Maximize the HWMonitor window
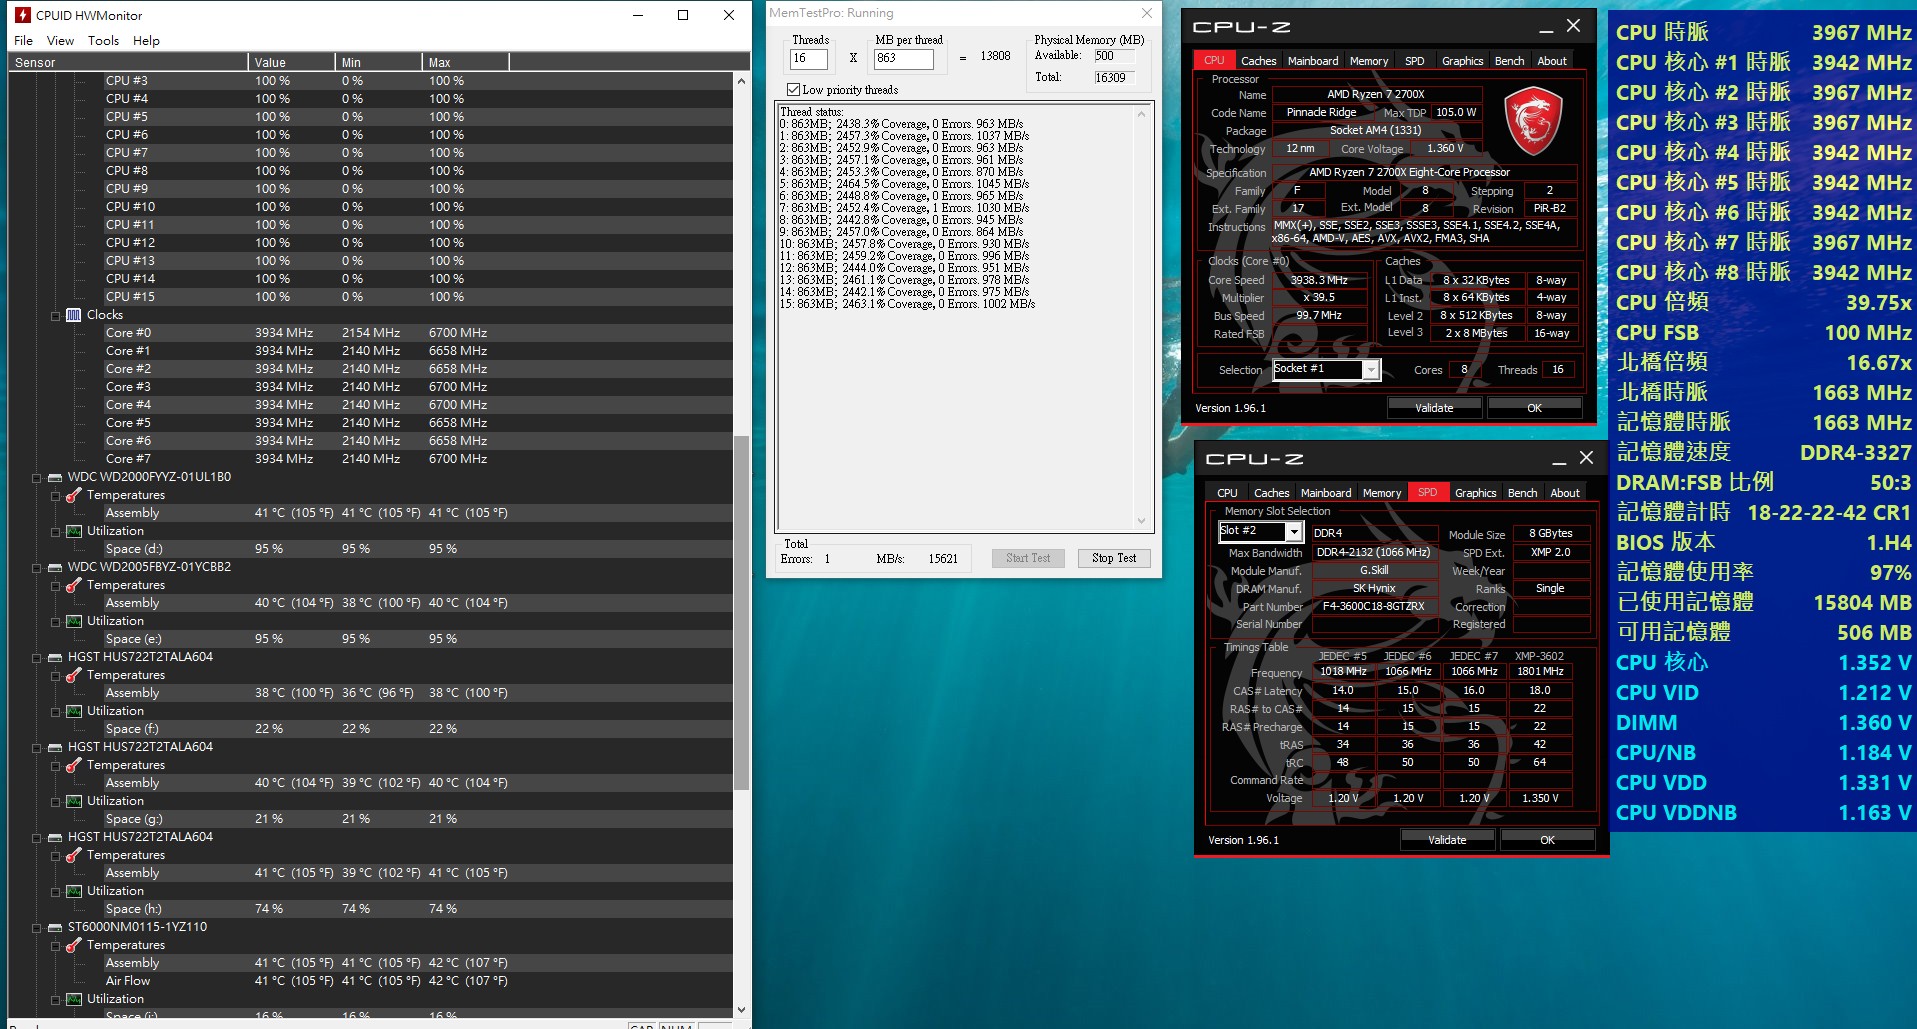The image size is (1917, 1029). [683, 15]
